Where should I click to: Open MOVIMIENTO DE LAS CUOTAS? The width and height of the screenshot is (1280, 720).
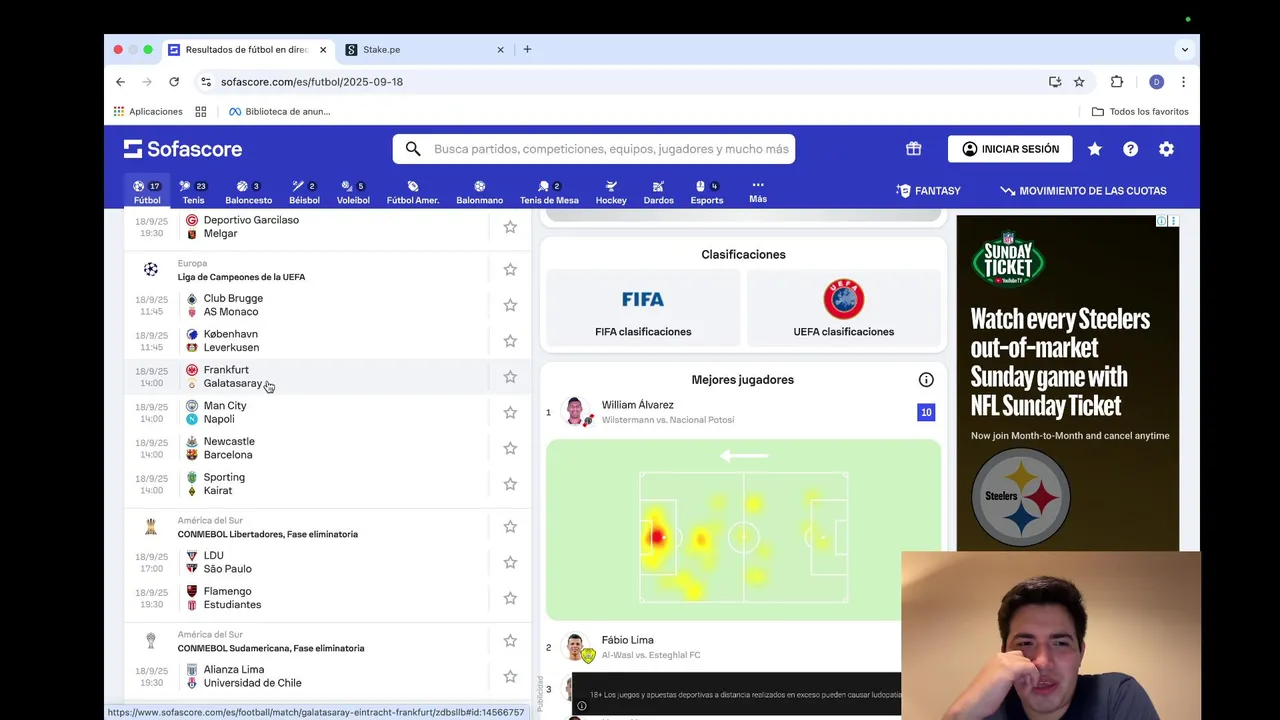pyautogui.click(x=1083, y=191)
